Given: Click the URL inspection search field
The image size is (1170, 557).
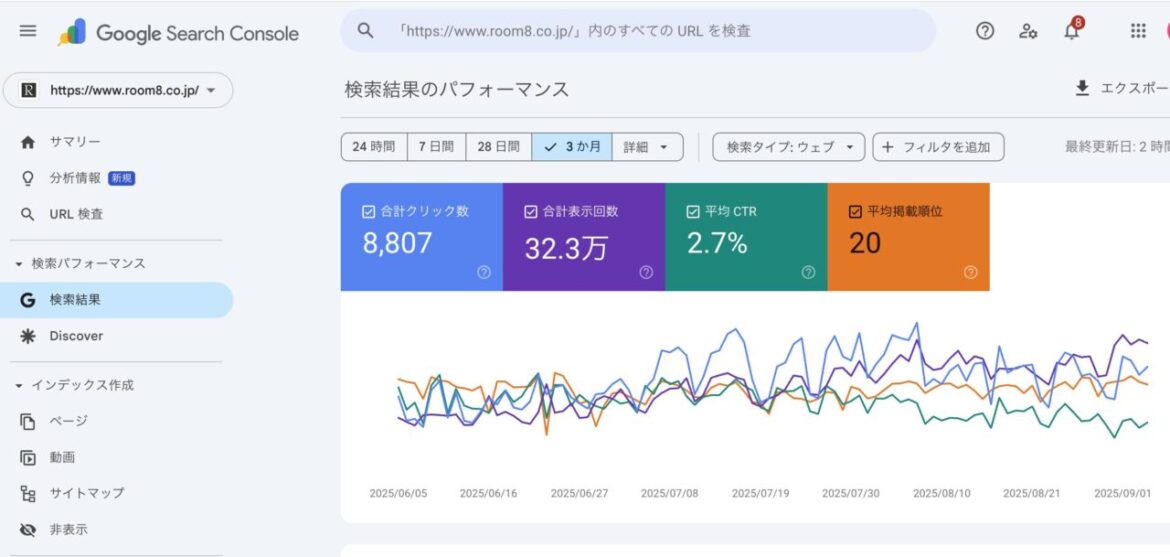Looking at the screenshot, I should pos(640,31).
